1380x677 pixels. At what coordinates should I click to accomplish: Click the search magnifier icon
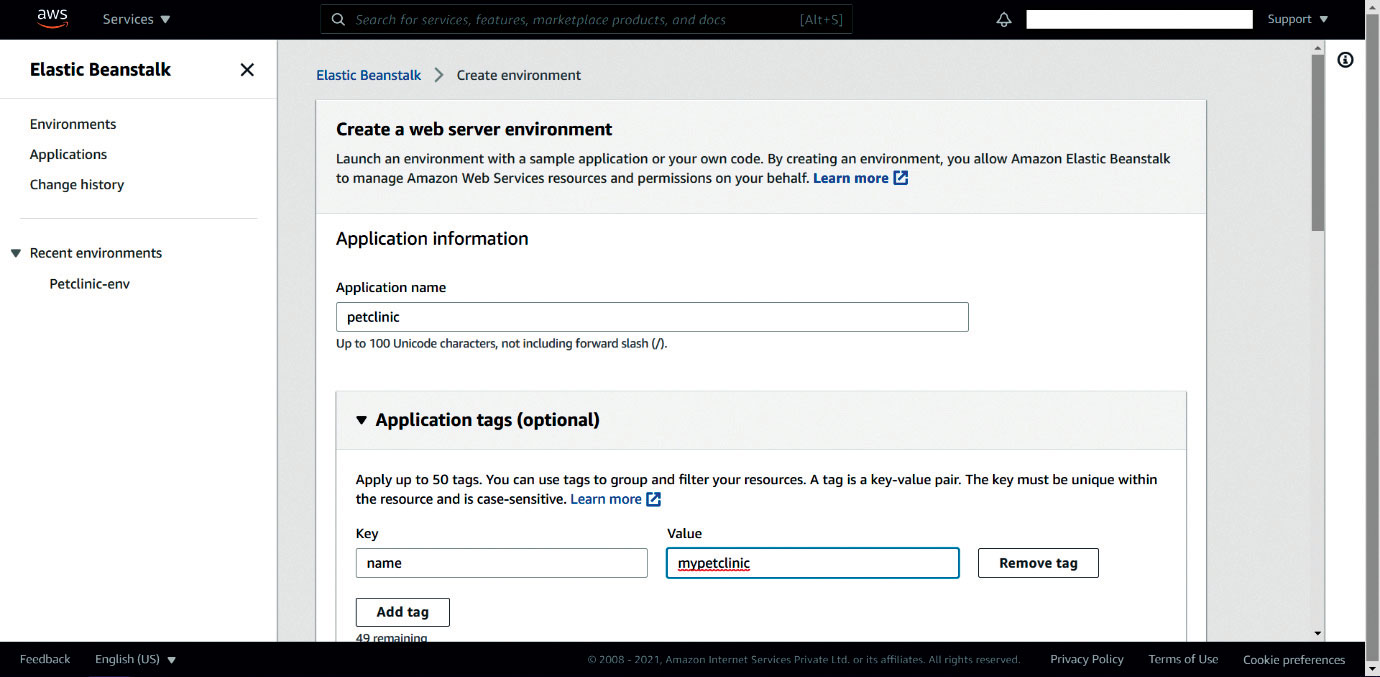coord(338,20)
